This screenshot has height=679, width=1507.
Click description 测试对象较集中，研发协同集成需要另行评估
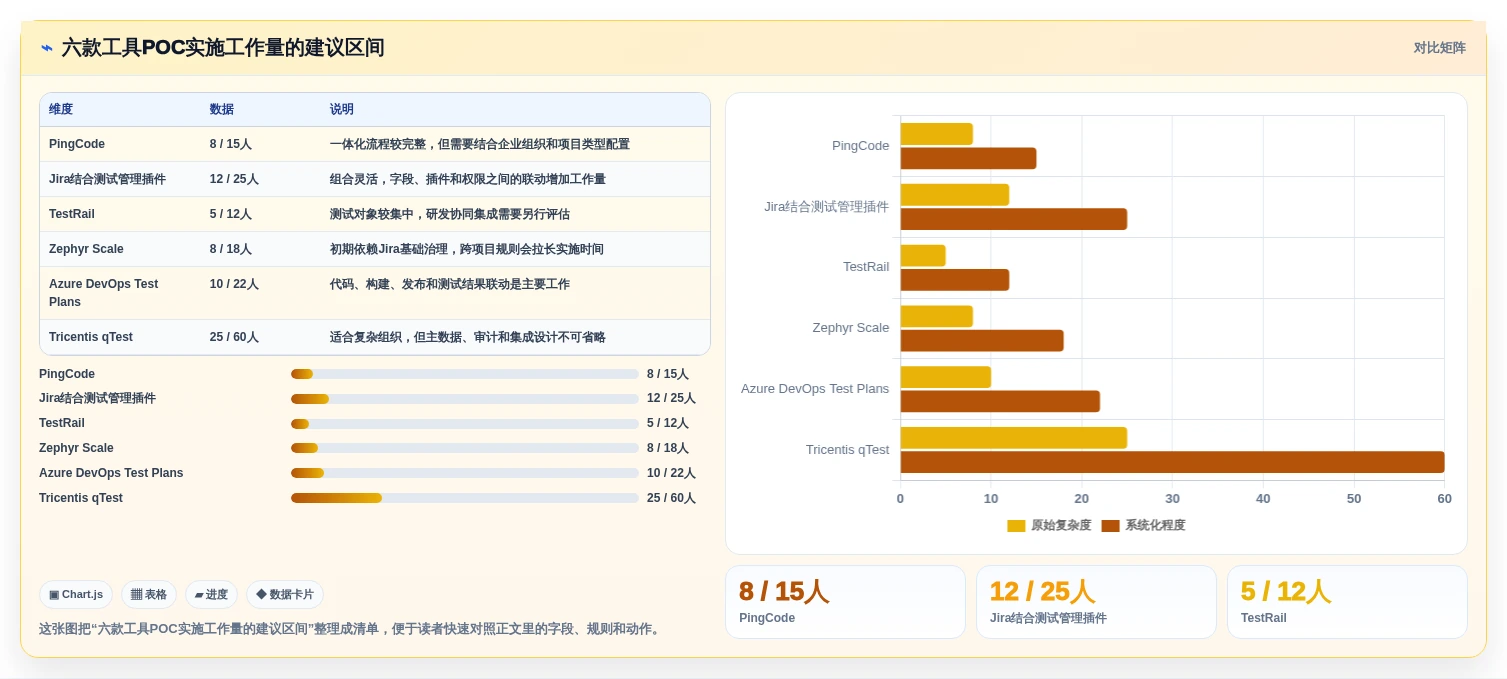450,214
